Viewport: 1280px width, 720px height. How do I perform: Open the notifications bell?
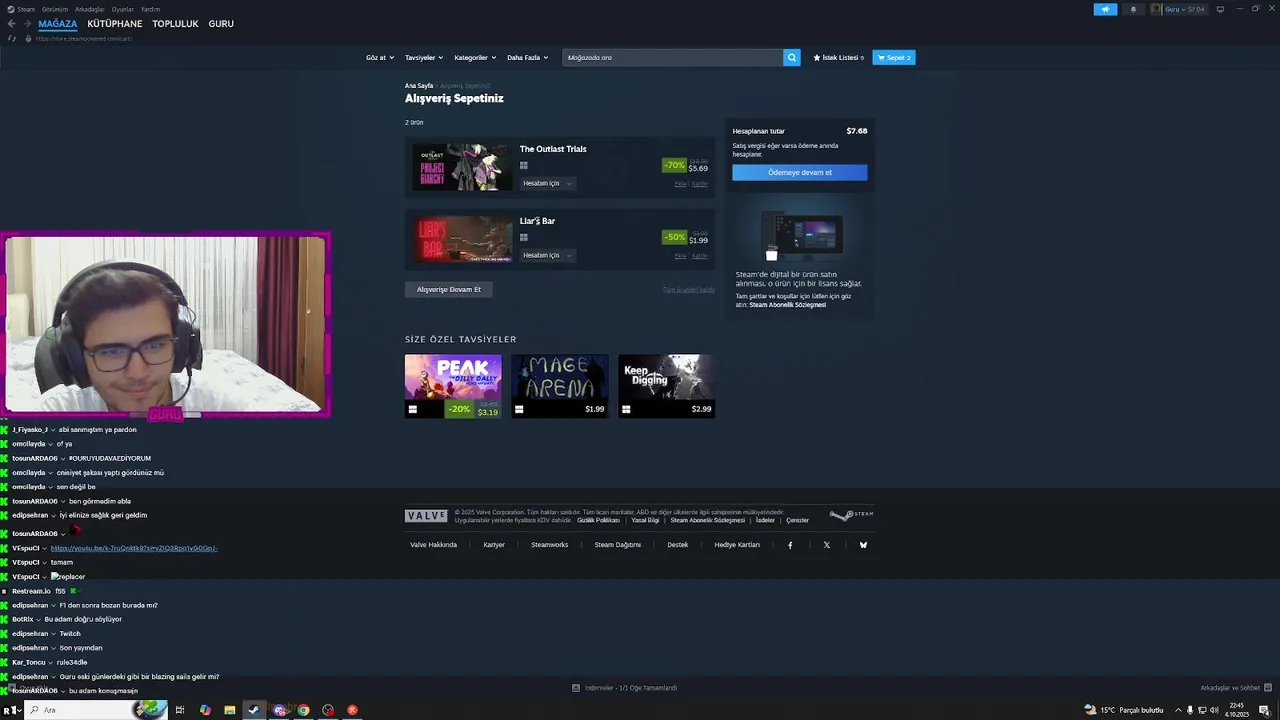(1133, 9)
